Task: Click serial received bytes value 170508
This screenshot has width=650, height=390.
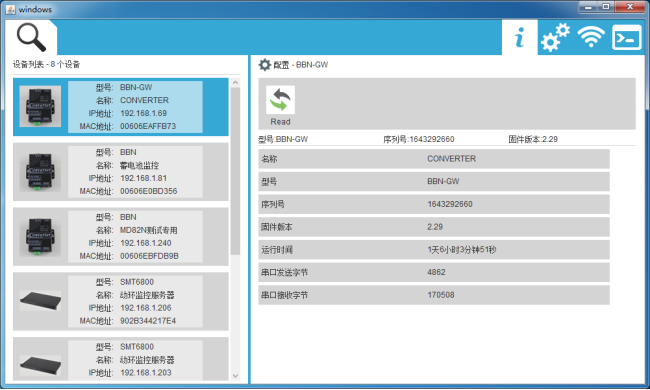Action: pyautogui.click(x=441, y=295)
